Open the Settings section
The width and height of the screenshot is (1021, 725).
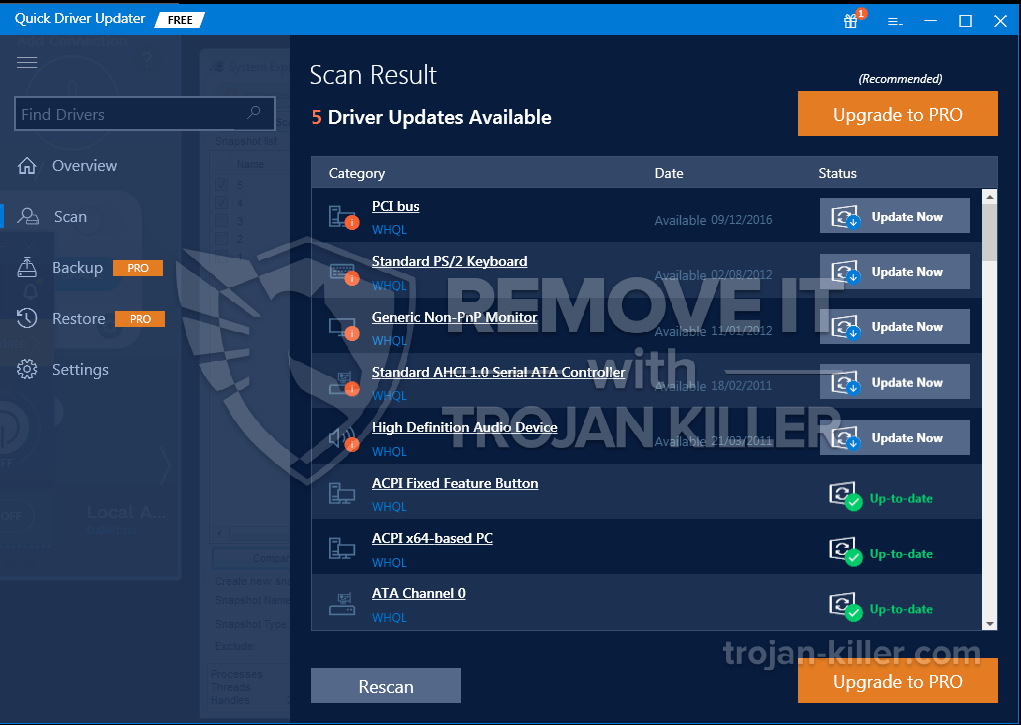[80, 370]
